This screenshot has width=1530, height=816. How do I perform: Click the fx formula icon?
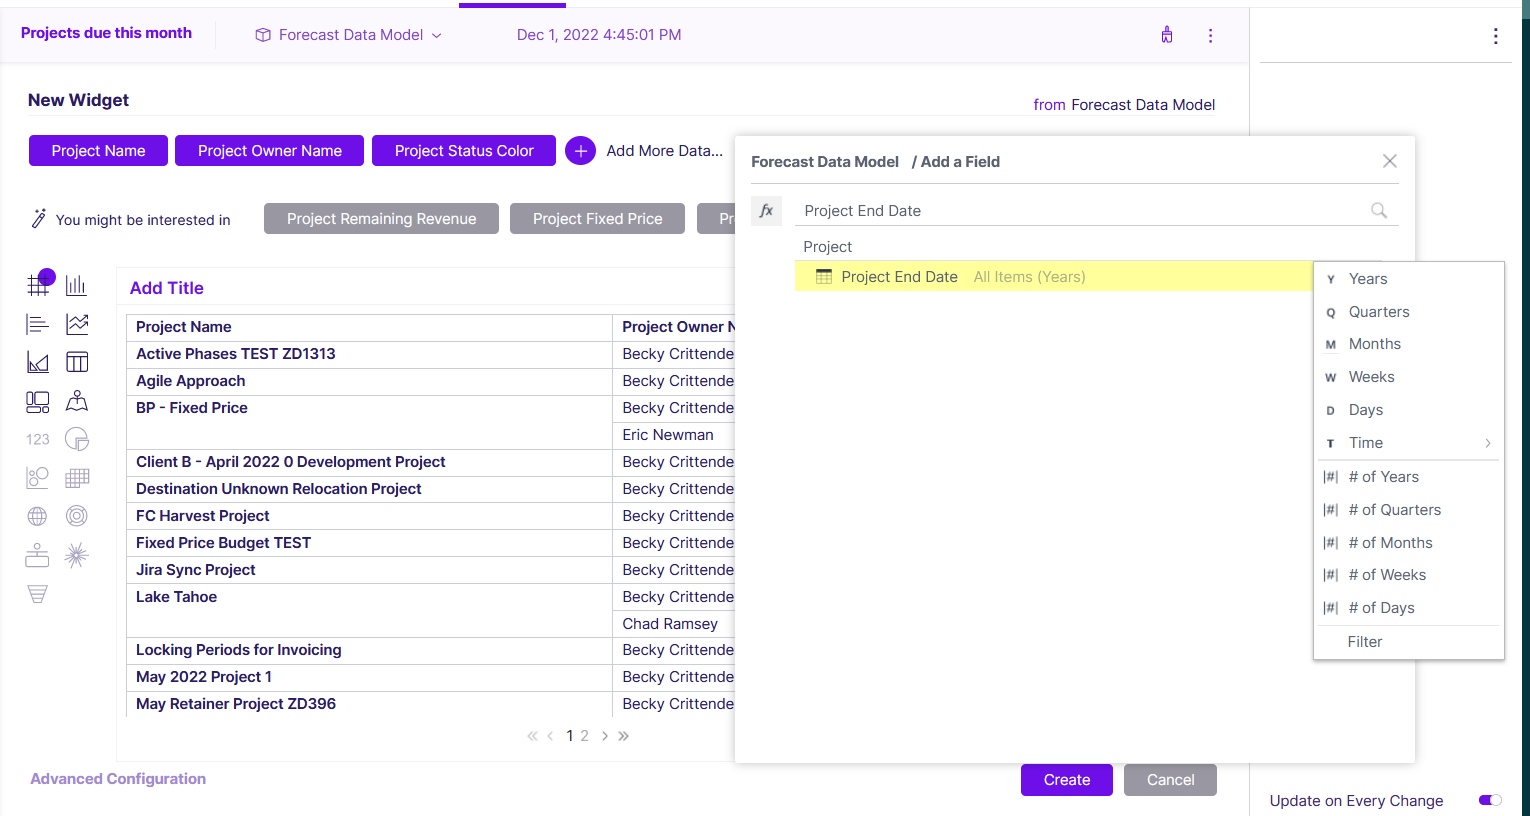tap(766, 210)
